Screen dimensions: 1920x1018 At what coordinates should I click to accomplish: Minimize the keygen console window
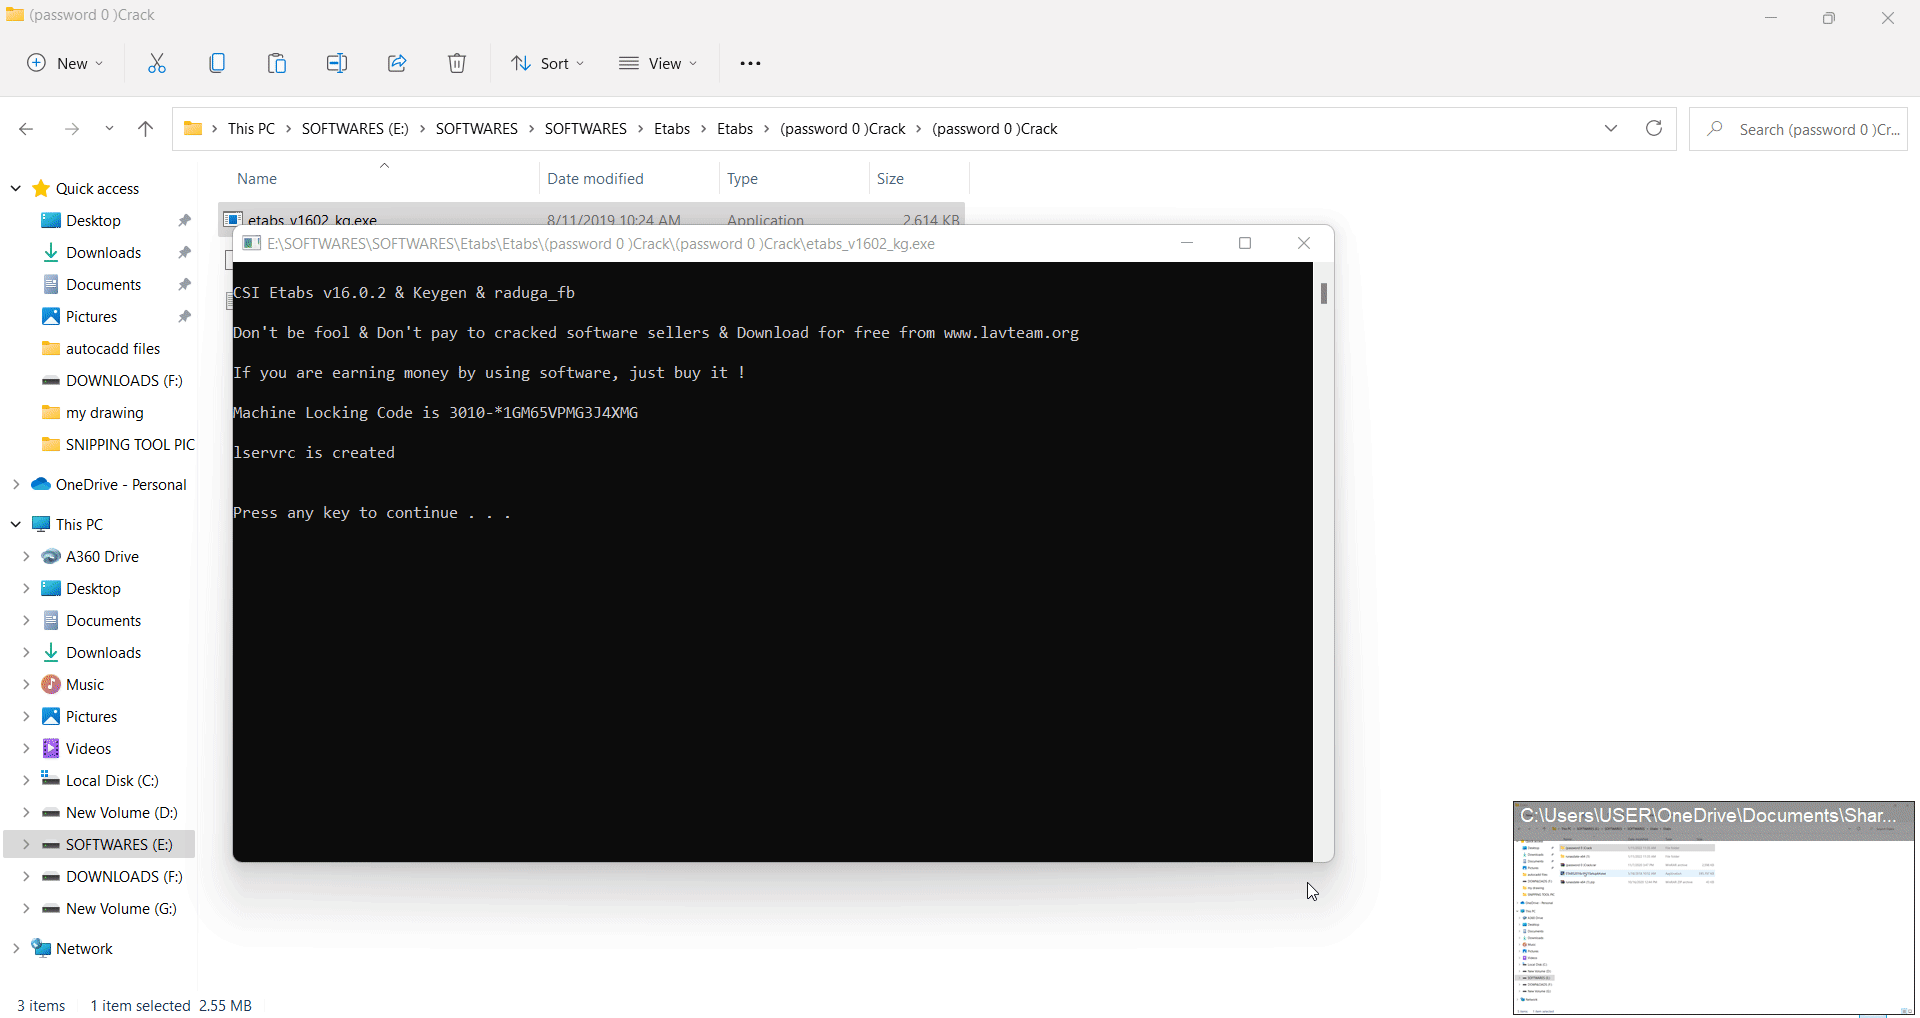click(1187, 243)
